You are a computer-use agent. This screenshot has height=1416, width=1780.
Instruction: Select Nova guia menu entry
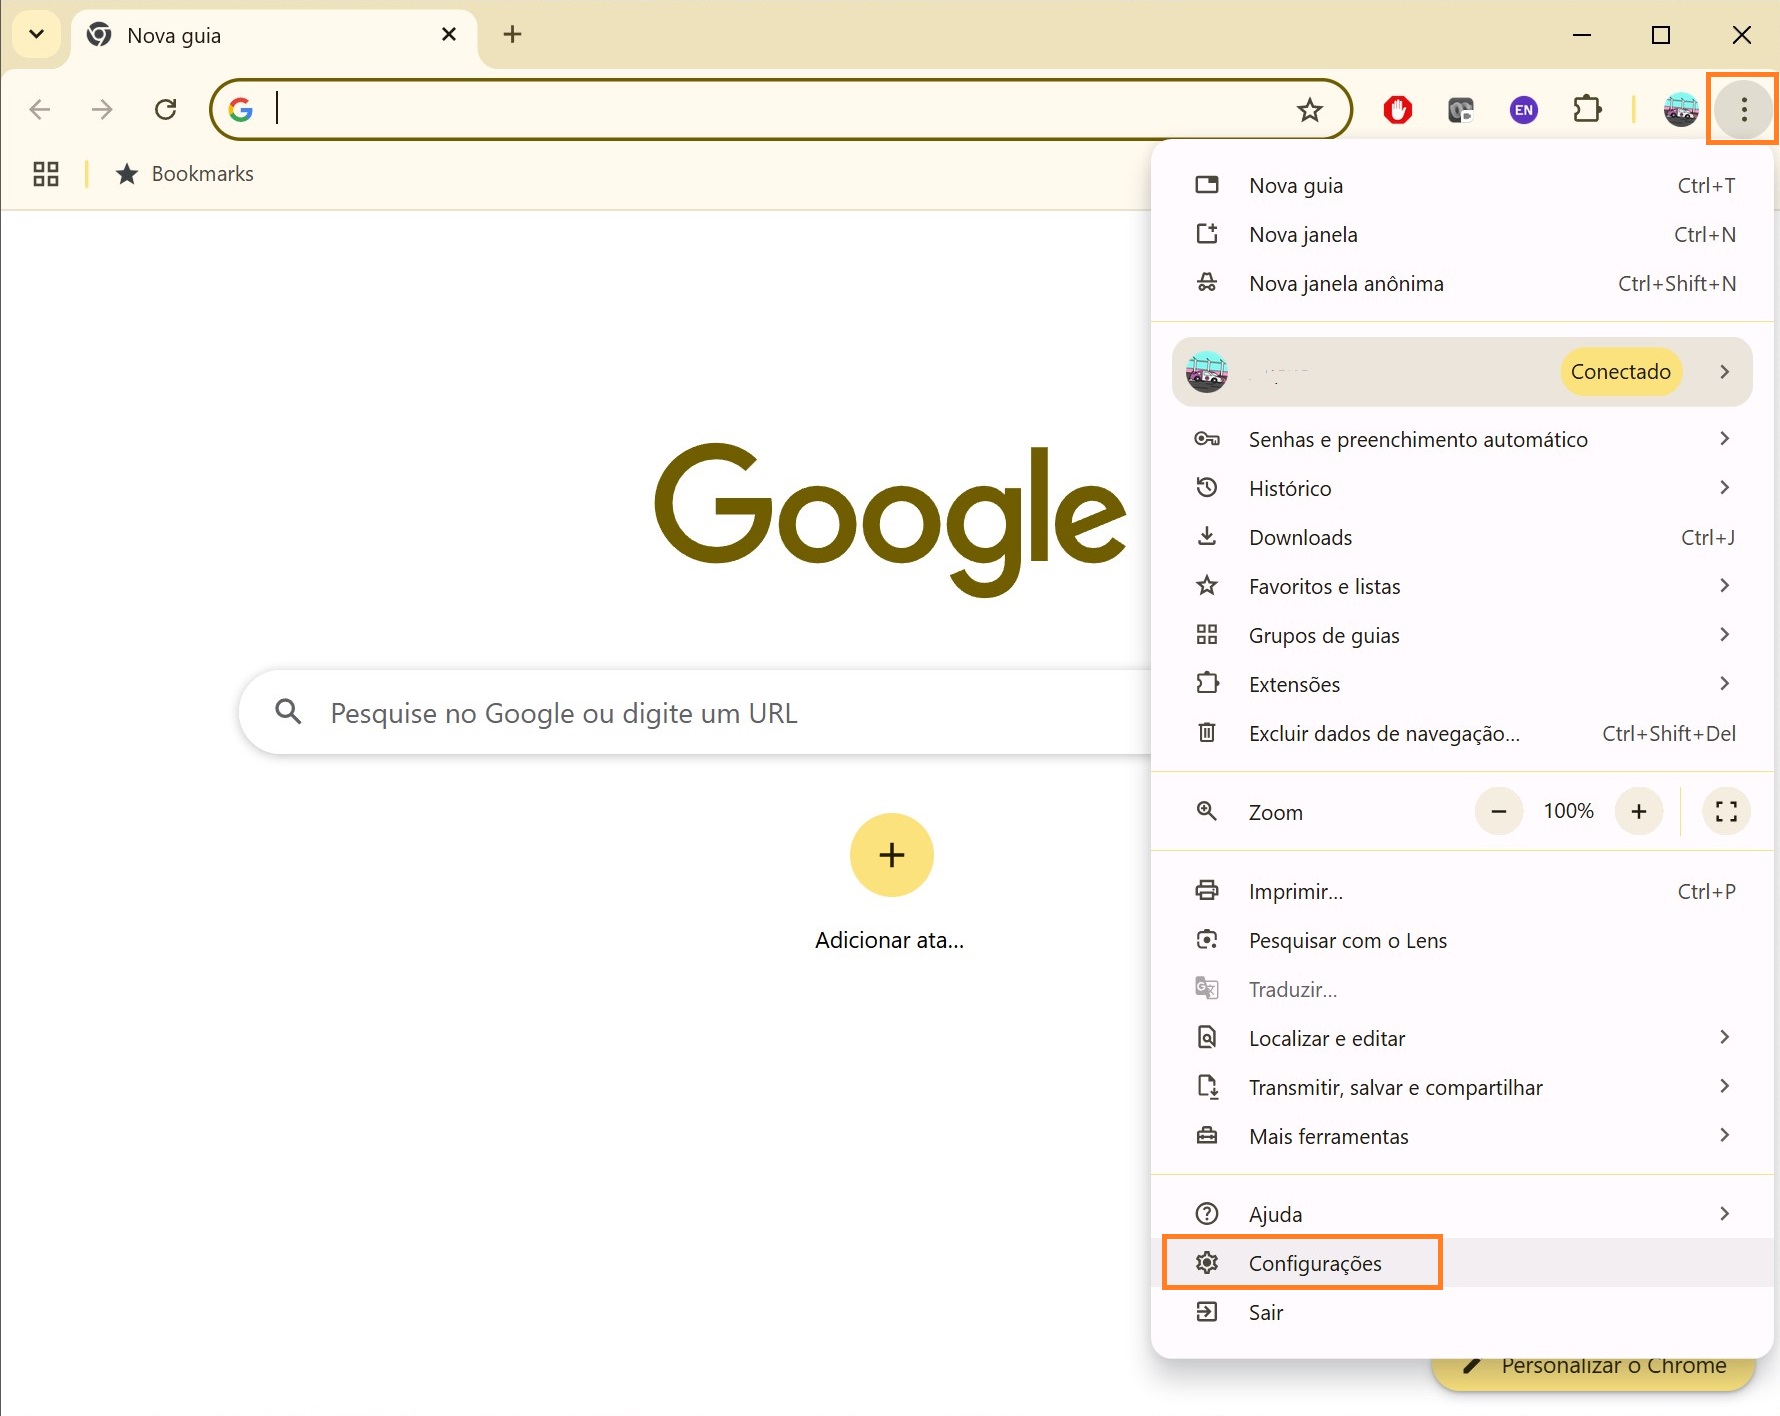[x=1462, y=185]
